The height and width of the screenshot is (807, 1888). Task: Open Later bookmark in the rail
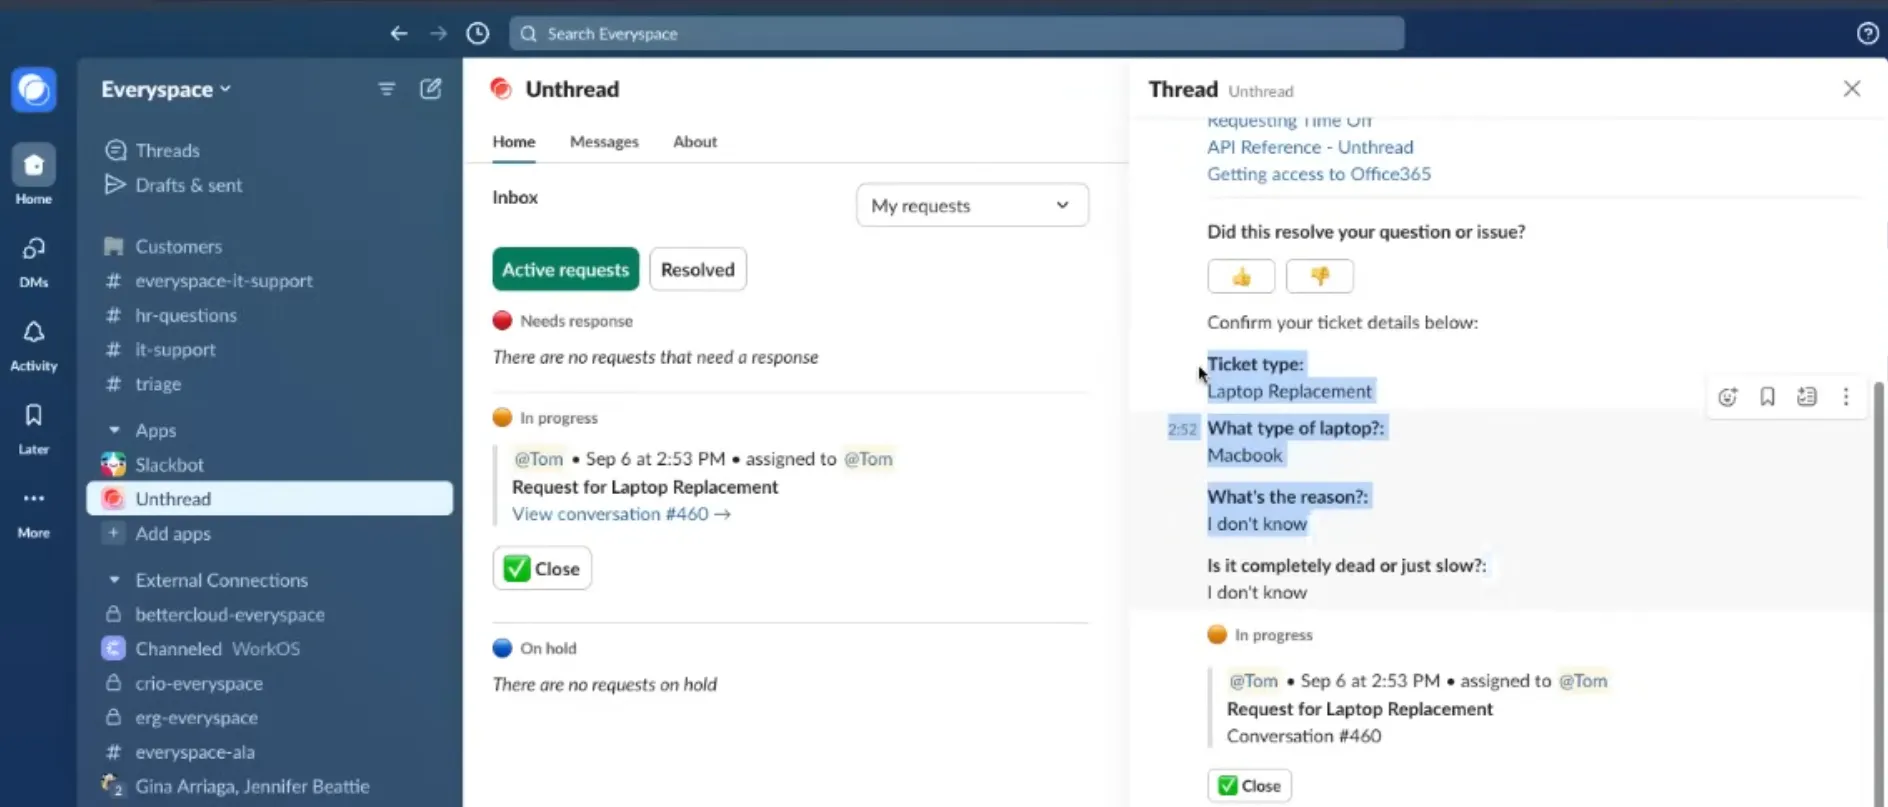pos(34,428)
